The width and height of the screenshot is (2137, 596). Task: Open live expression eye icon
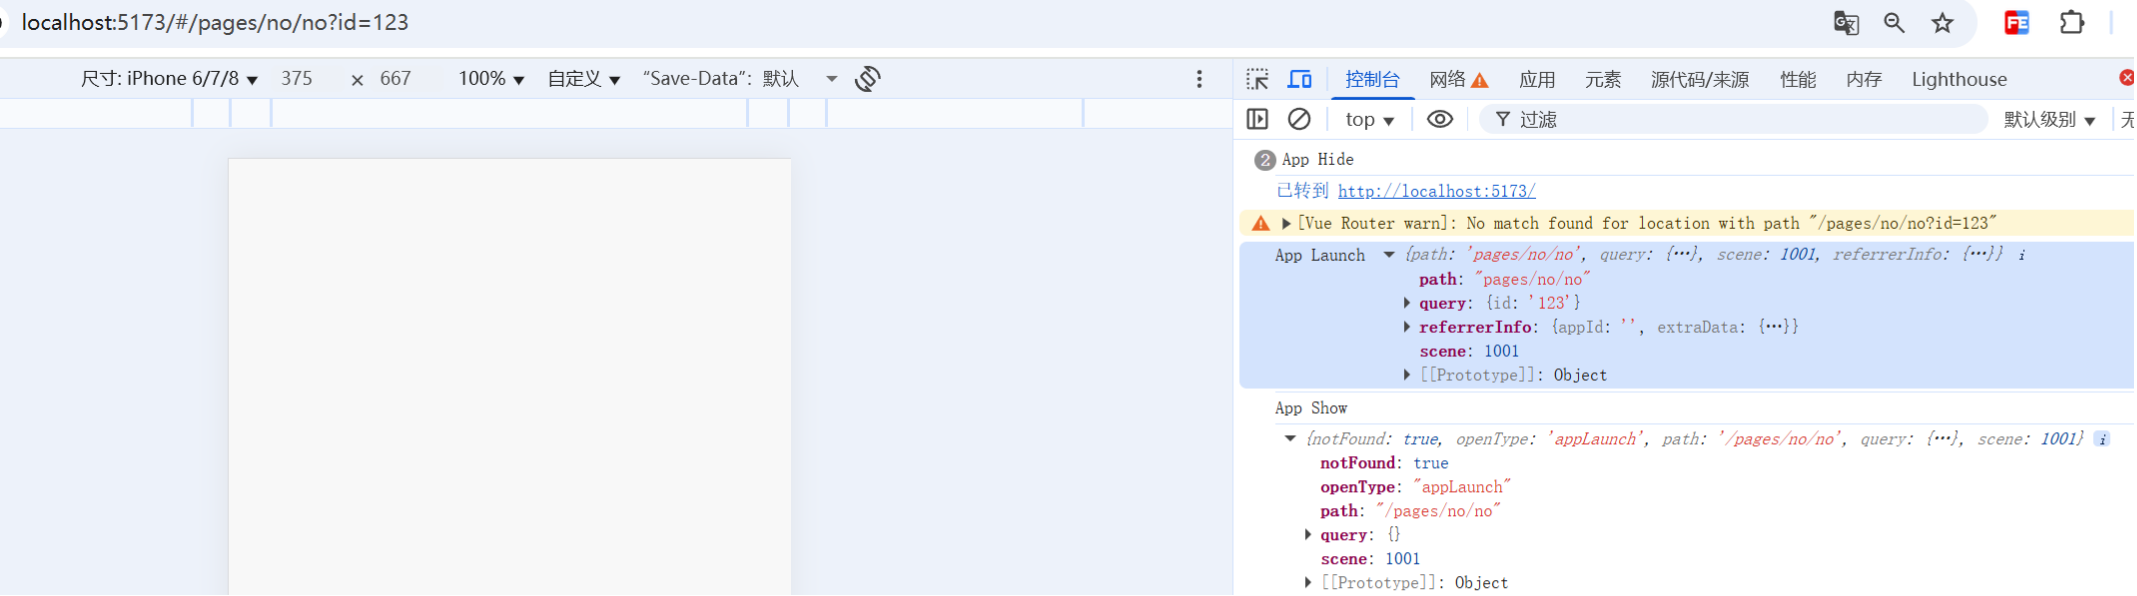tap(1439, 119)
